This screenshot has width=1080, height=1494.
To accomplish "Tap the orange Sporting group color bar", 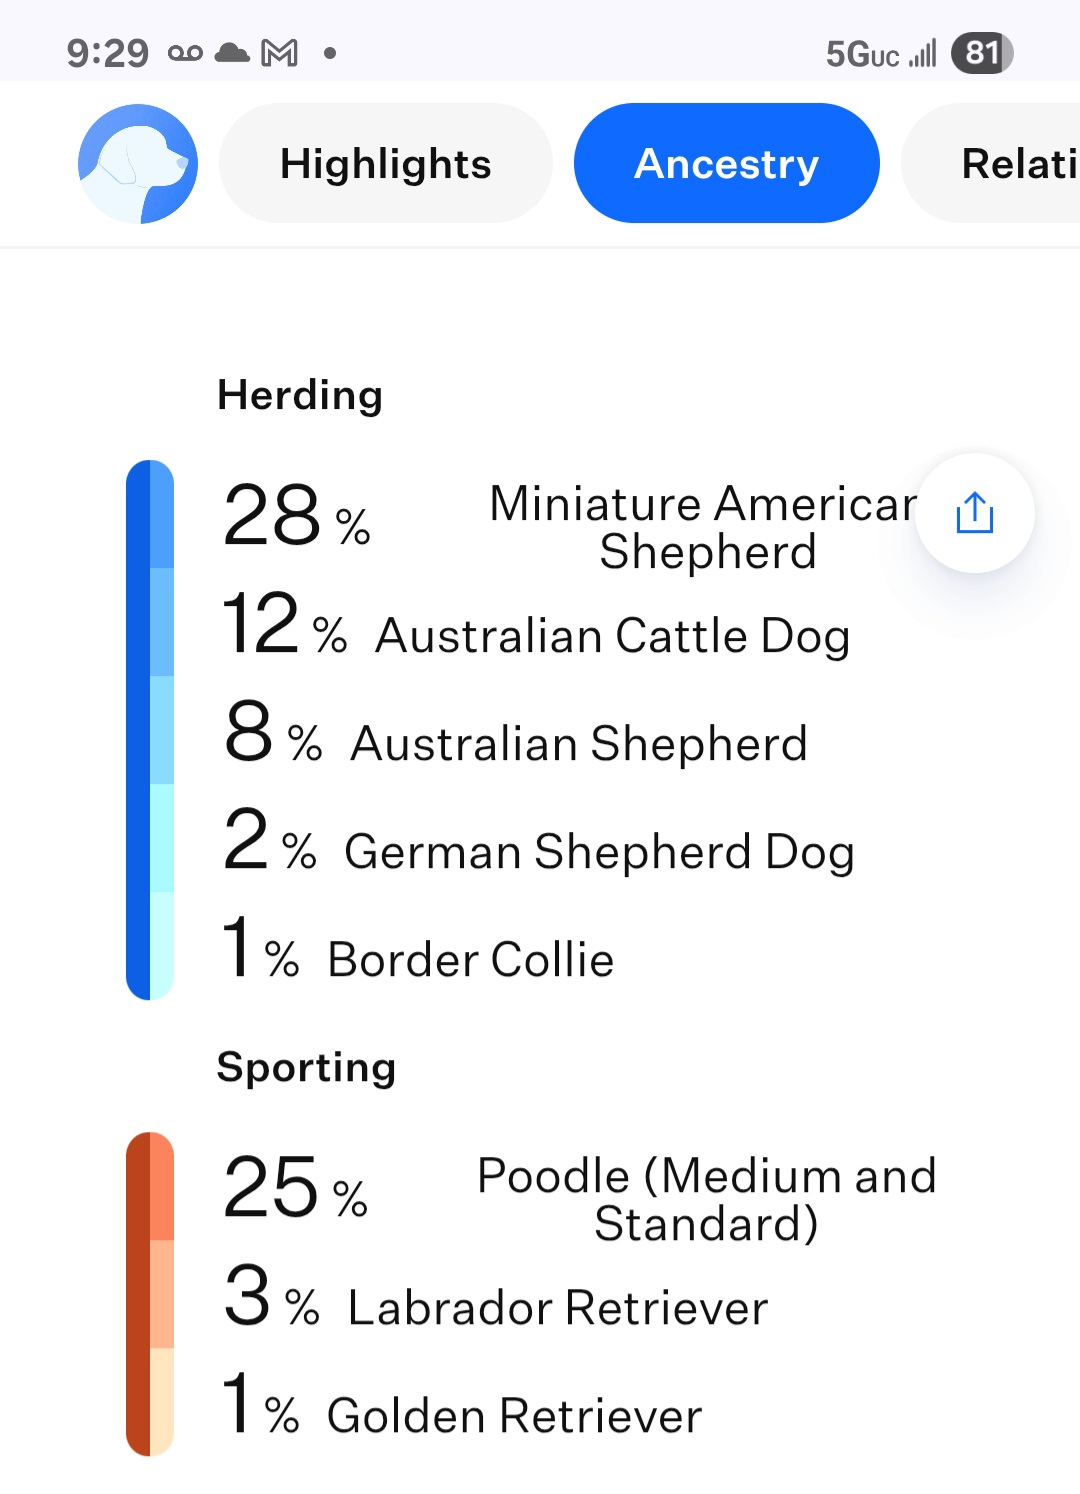I will pyautogui.click(x=150, y=1294).
